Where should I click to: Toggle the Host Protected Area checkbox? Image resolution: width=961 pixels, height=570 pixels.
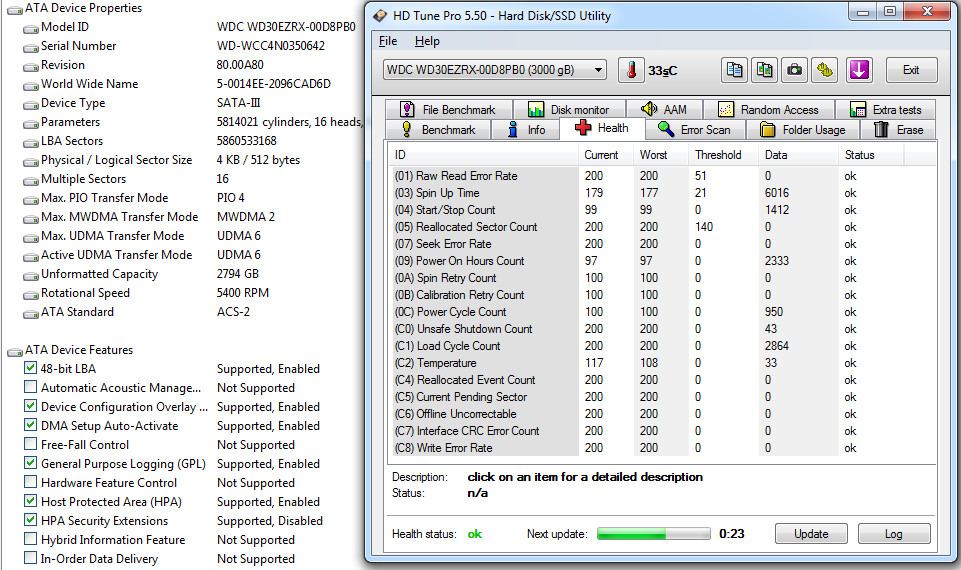coord(30,501)
